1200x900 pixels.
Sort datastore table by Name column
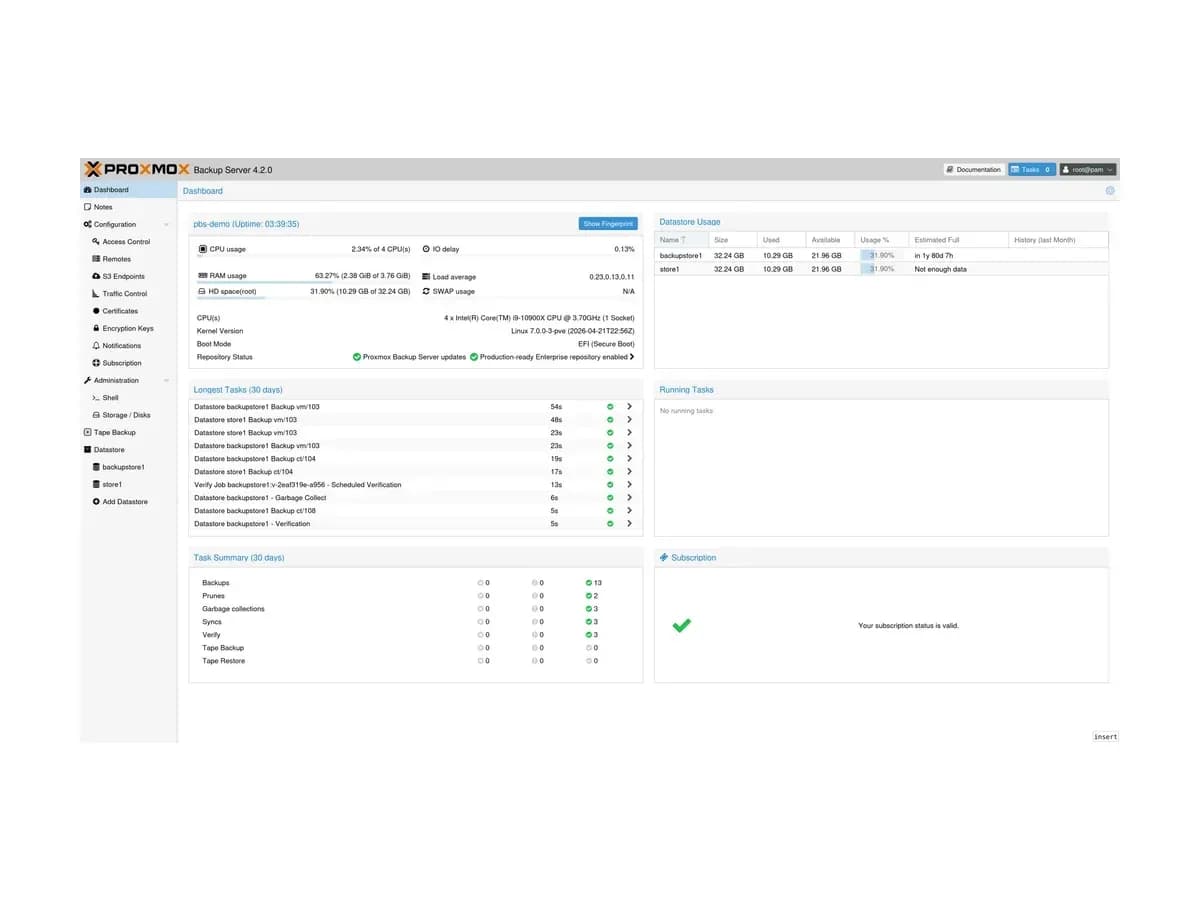click(x=682, y=240)
